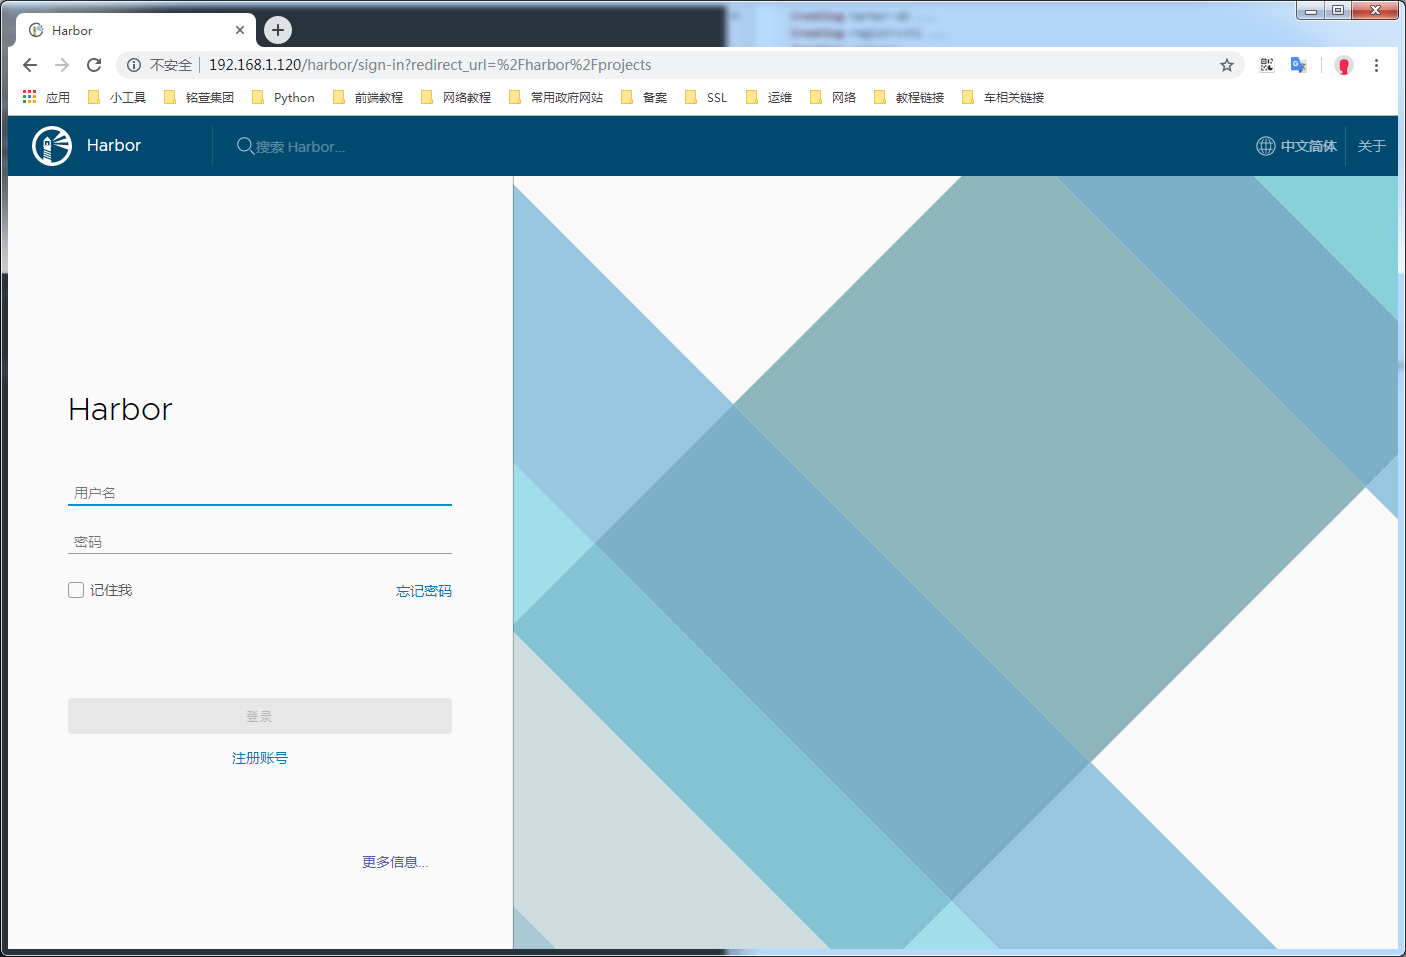1406x957 pixels.
Task: Open the 运维 bookmark folder
Action: pos(769,97)
